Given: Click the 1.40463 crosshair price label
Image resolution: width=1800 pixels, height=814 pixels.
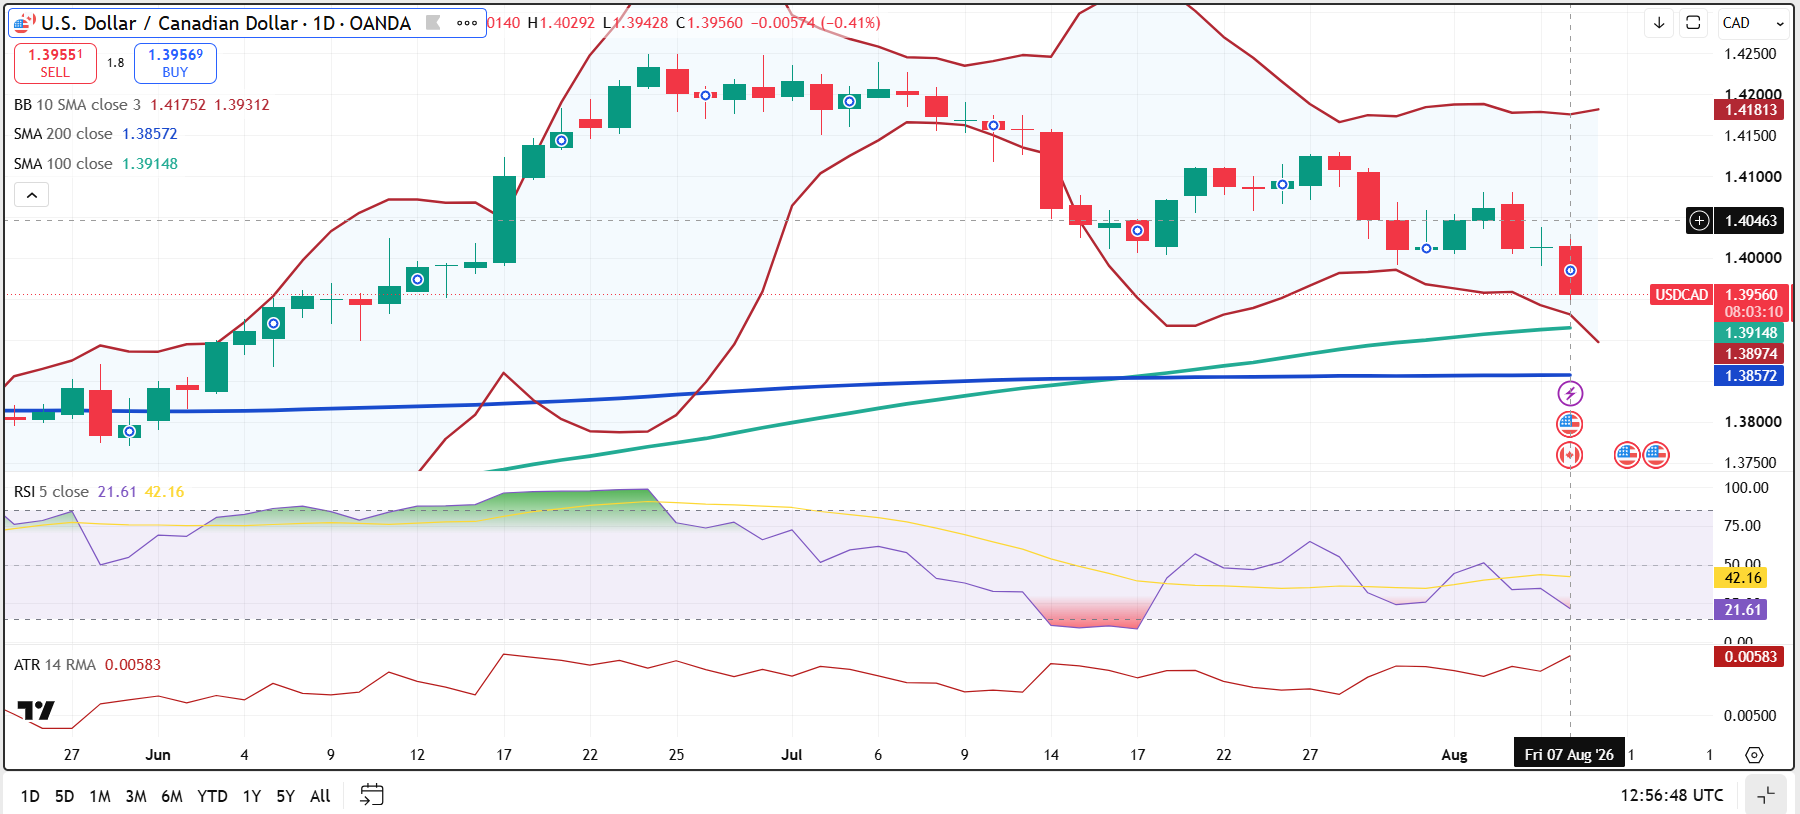Looking at the screenshot, I should click(x=1751, y=221).
